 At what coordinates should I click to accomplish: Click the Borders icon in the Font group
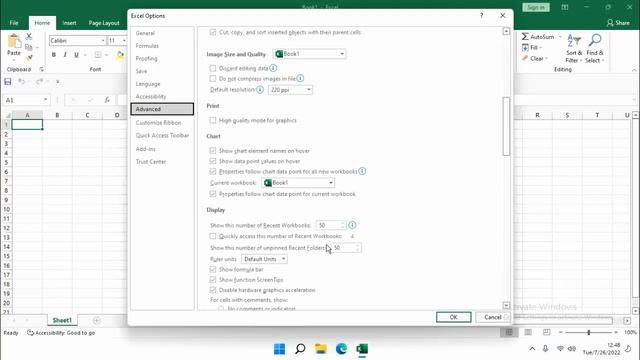98,55
